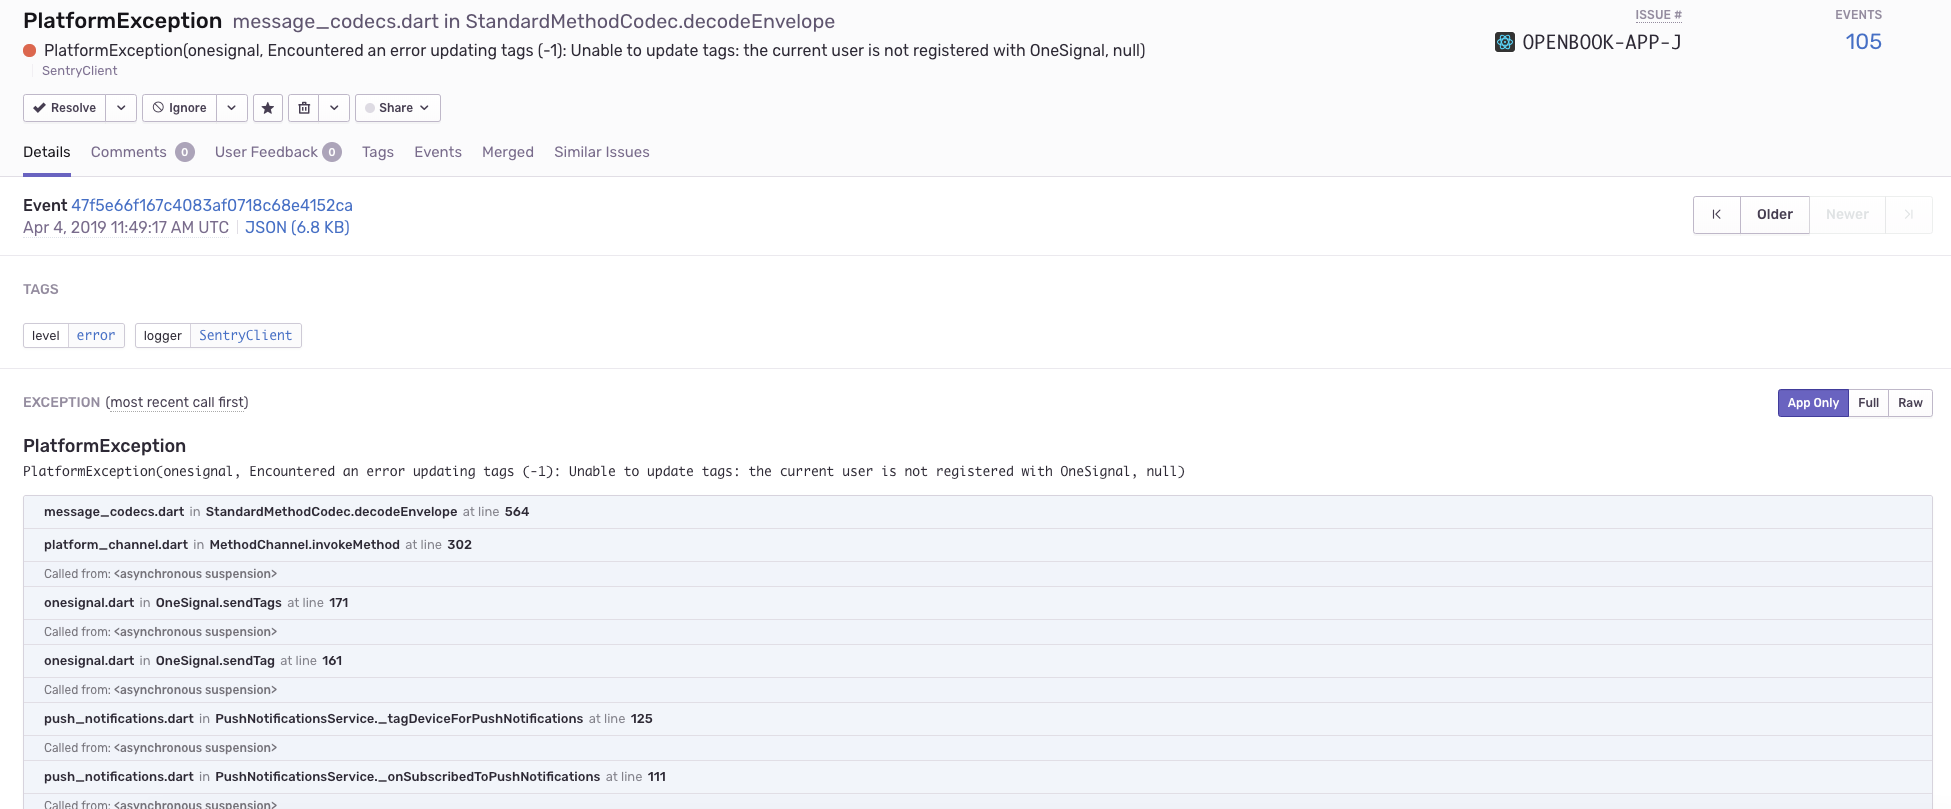Screen dimensions: 1951x809
Task: Click the Resolve button
Action: pos(64,108)
